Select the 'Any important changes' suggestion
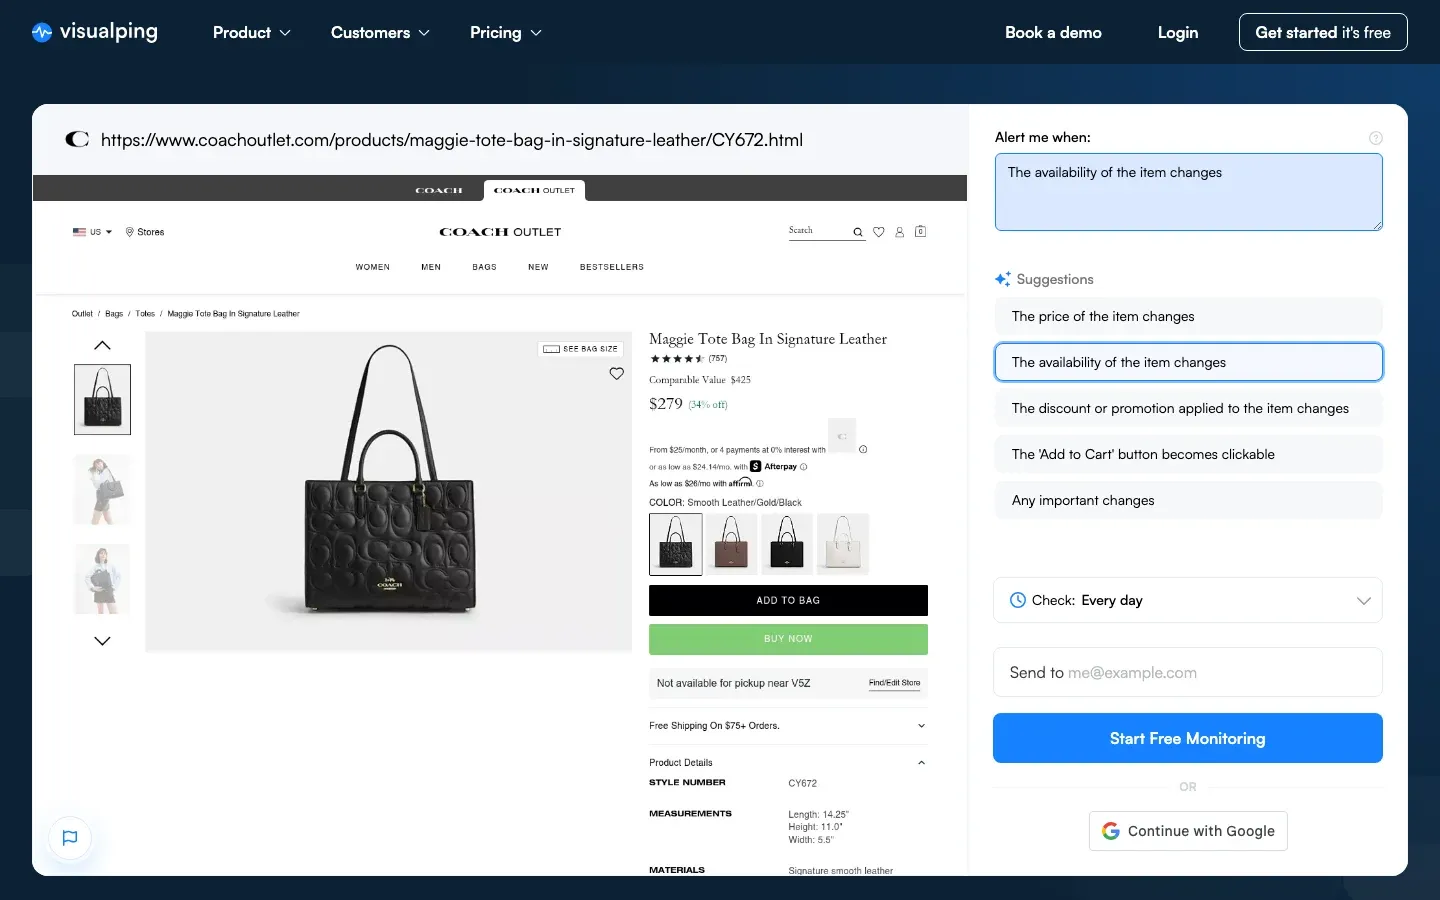1440x900 pixels. 1189,500
